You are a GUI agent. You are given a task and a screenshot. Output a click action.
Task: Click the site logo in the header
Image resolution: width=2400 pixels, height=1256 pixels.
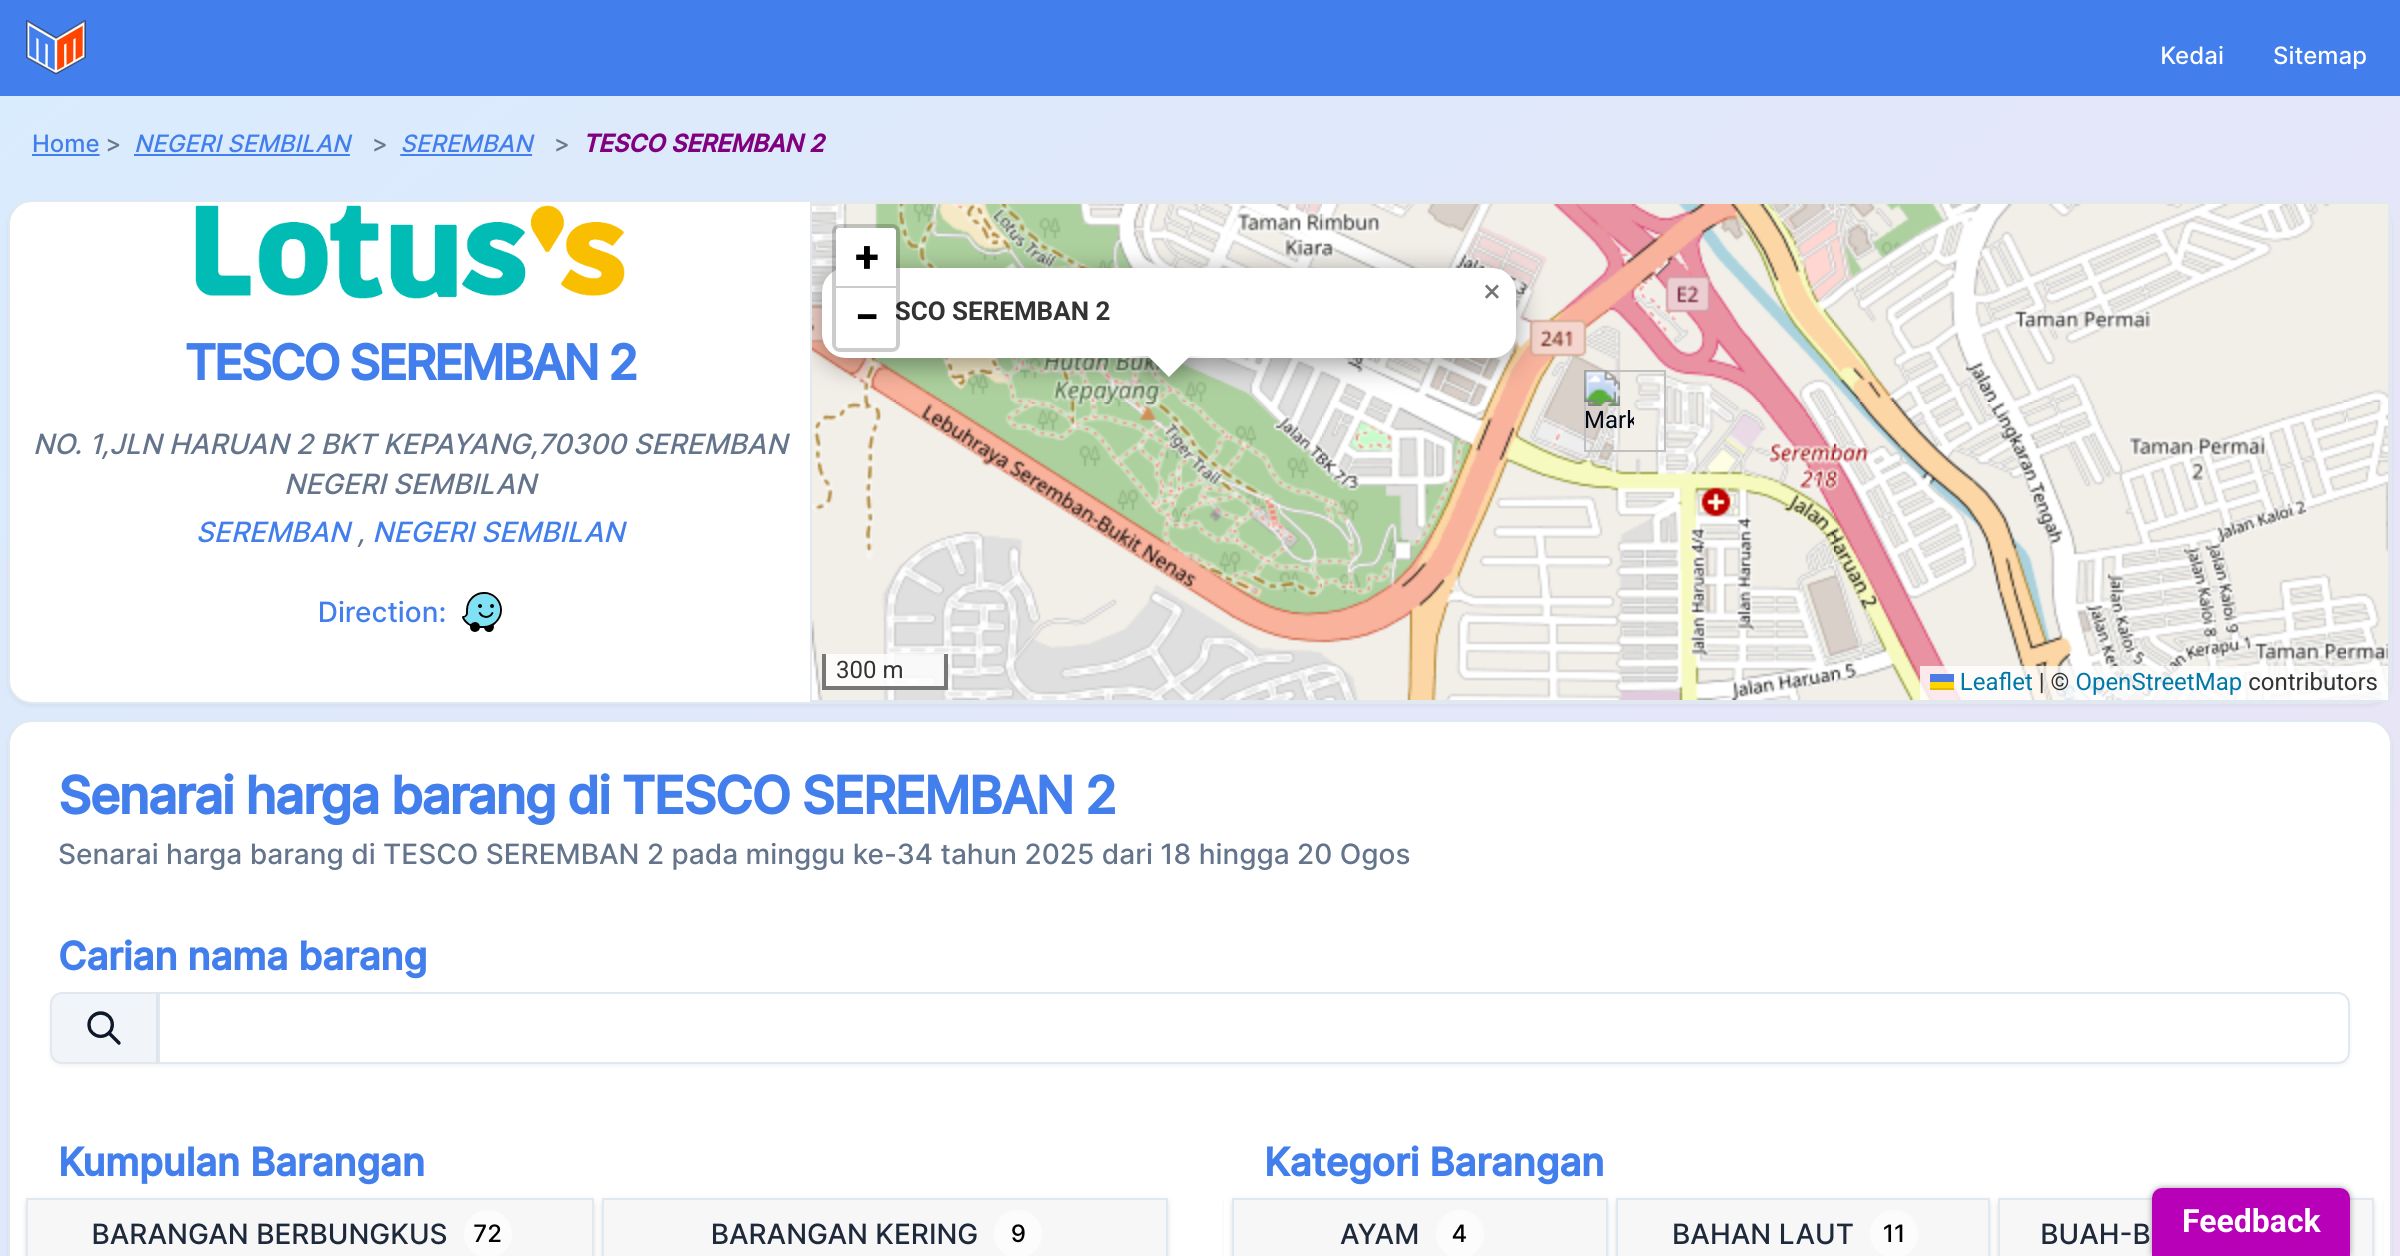[56, 47]
